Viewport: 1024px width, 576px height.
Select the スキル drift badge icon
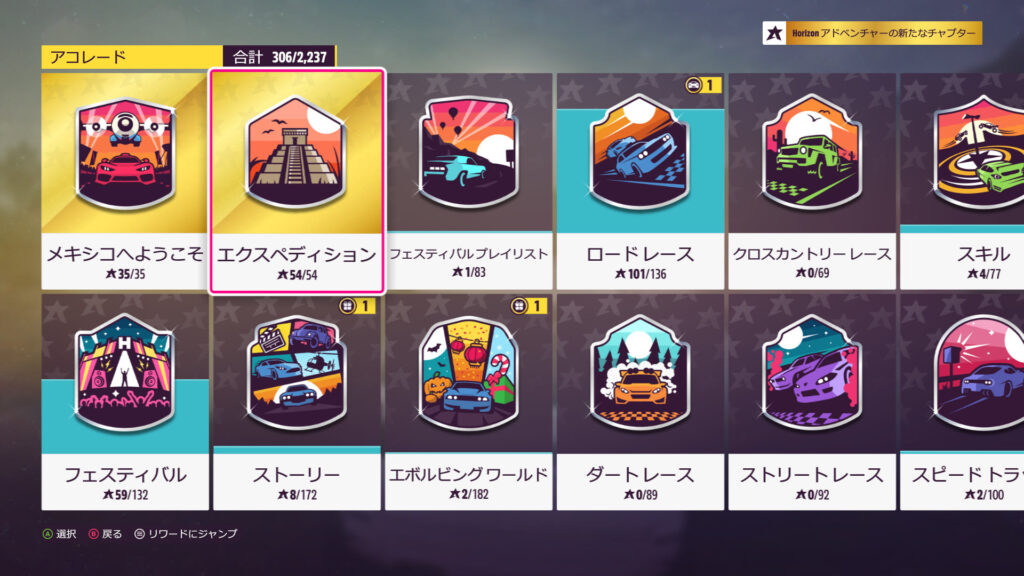point(978,152)
